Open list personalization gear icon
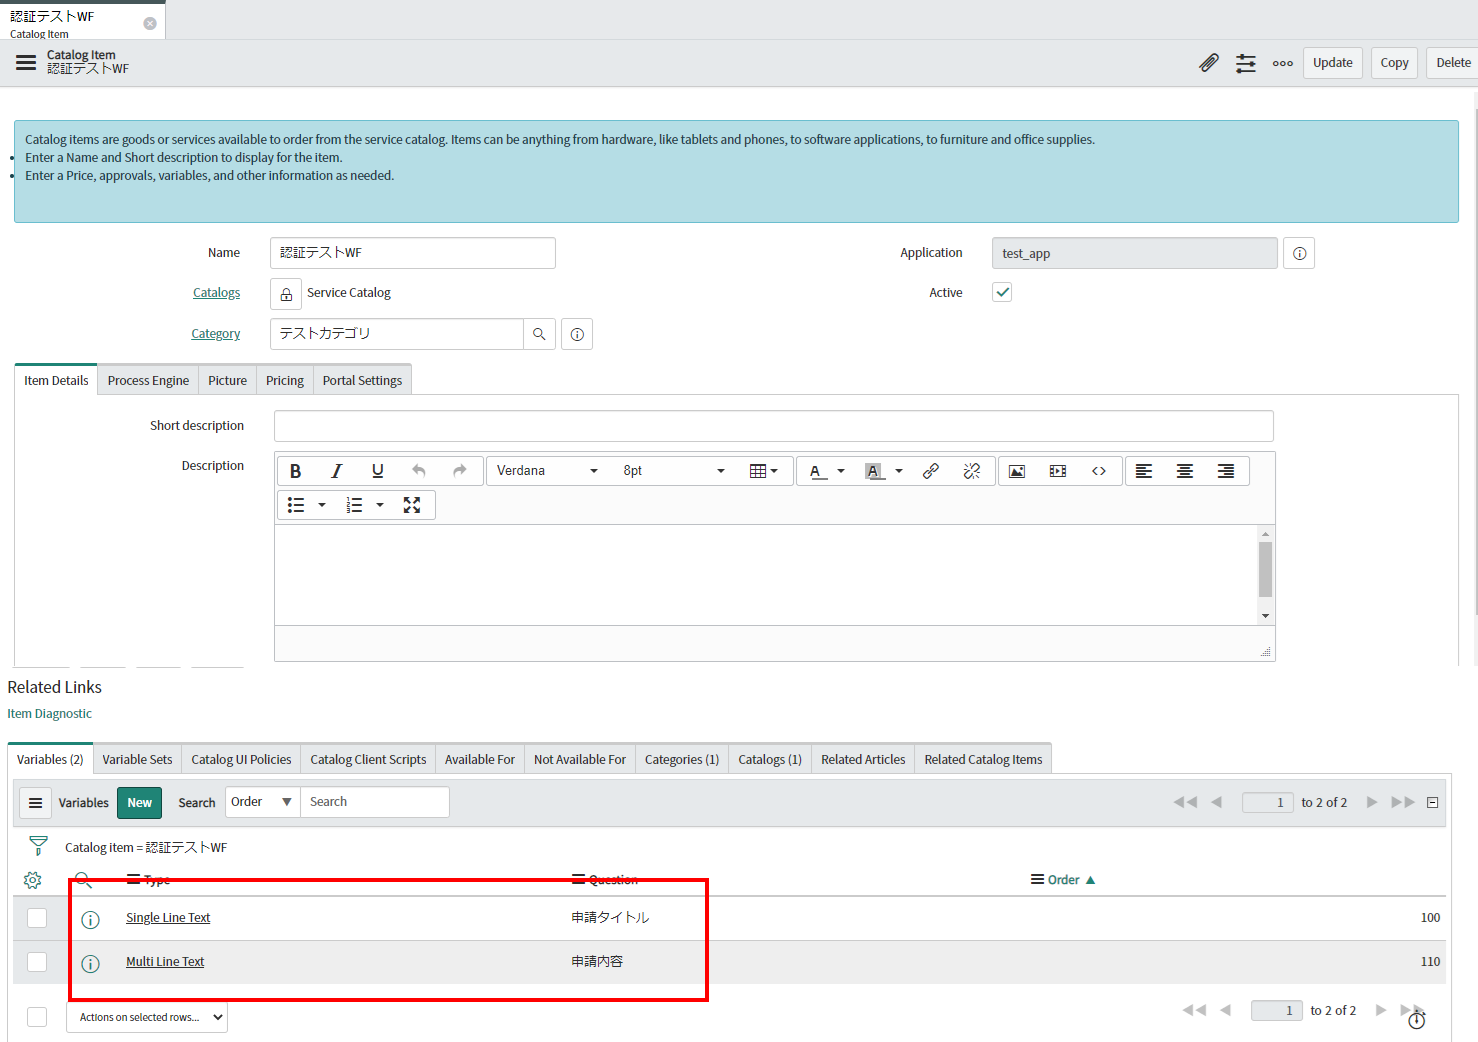1478x1042 pixels. 33,880
